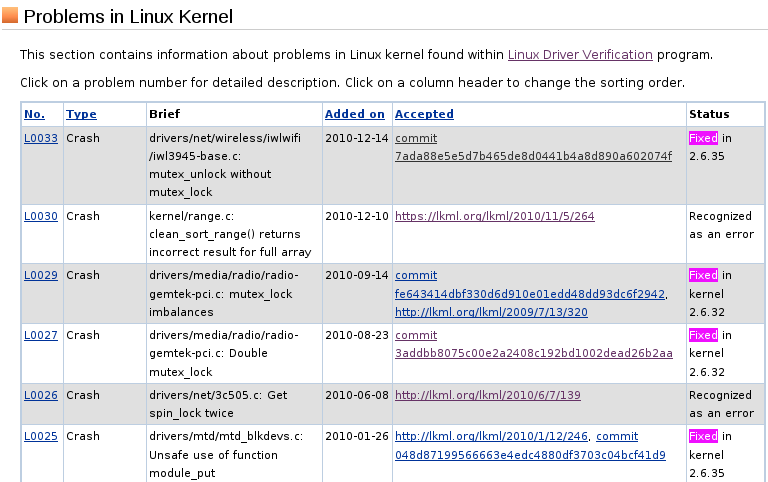Viewport: 768px width, 482px height.
Task: Open lkml.org 2010/11/5/264 link
Action: (x=495, y=216)
